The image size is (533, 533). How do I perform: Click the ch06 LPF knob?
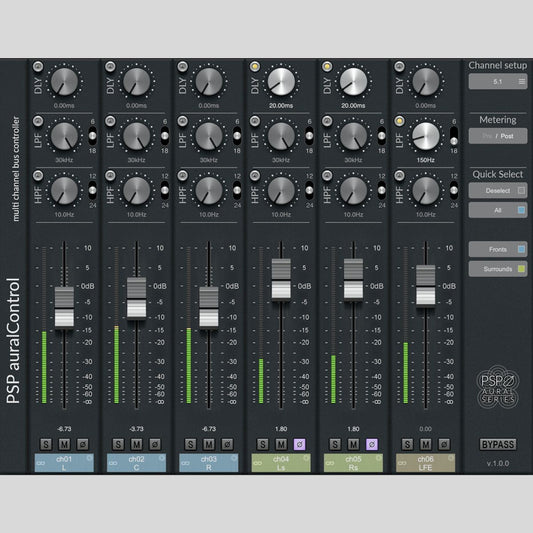coord(426,136)
